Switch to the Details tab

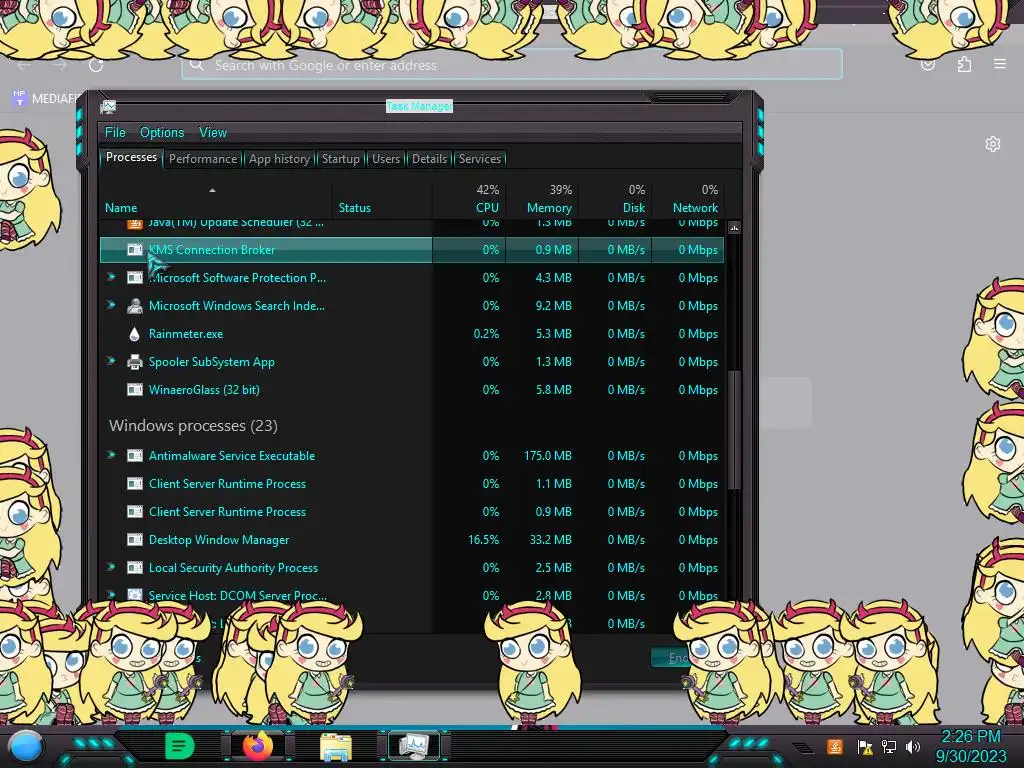pos(430,159)
